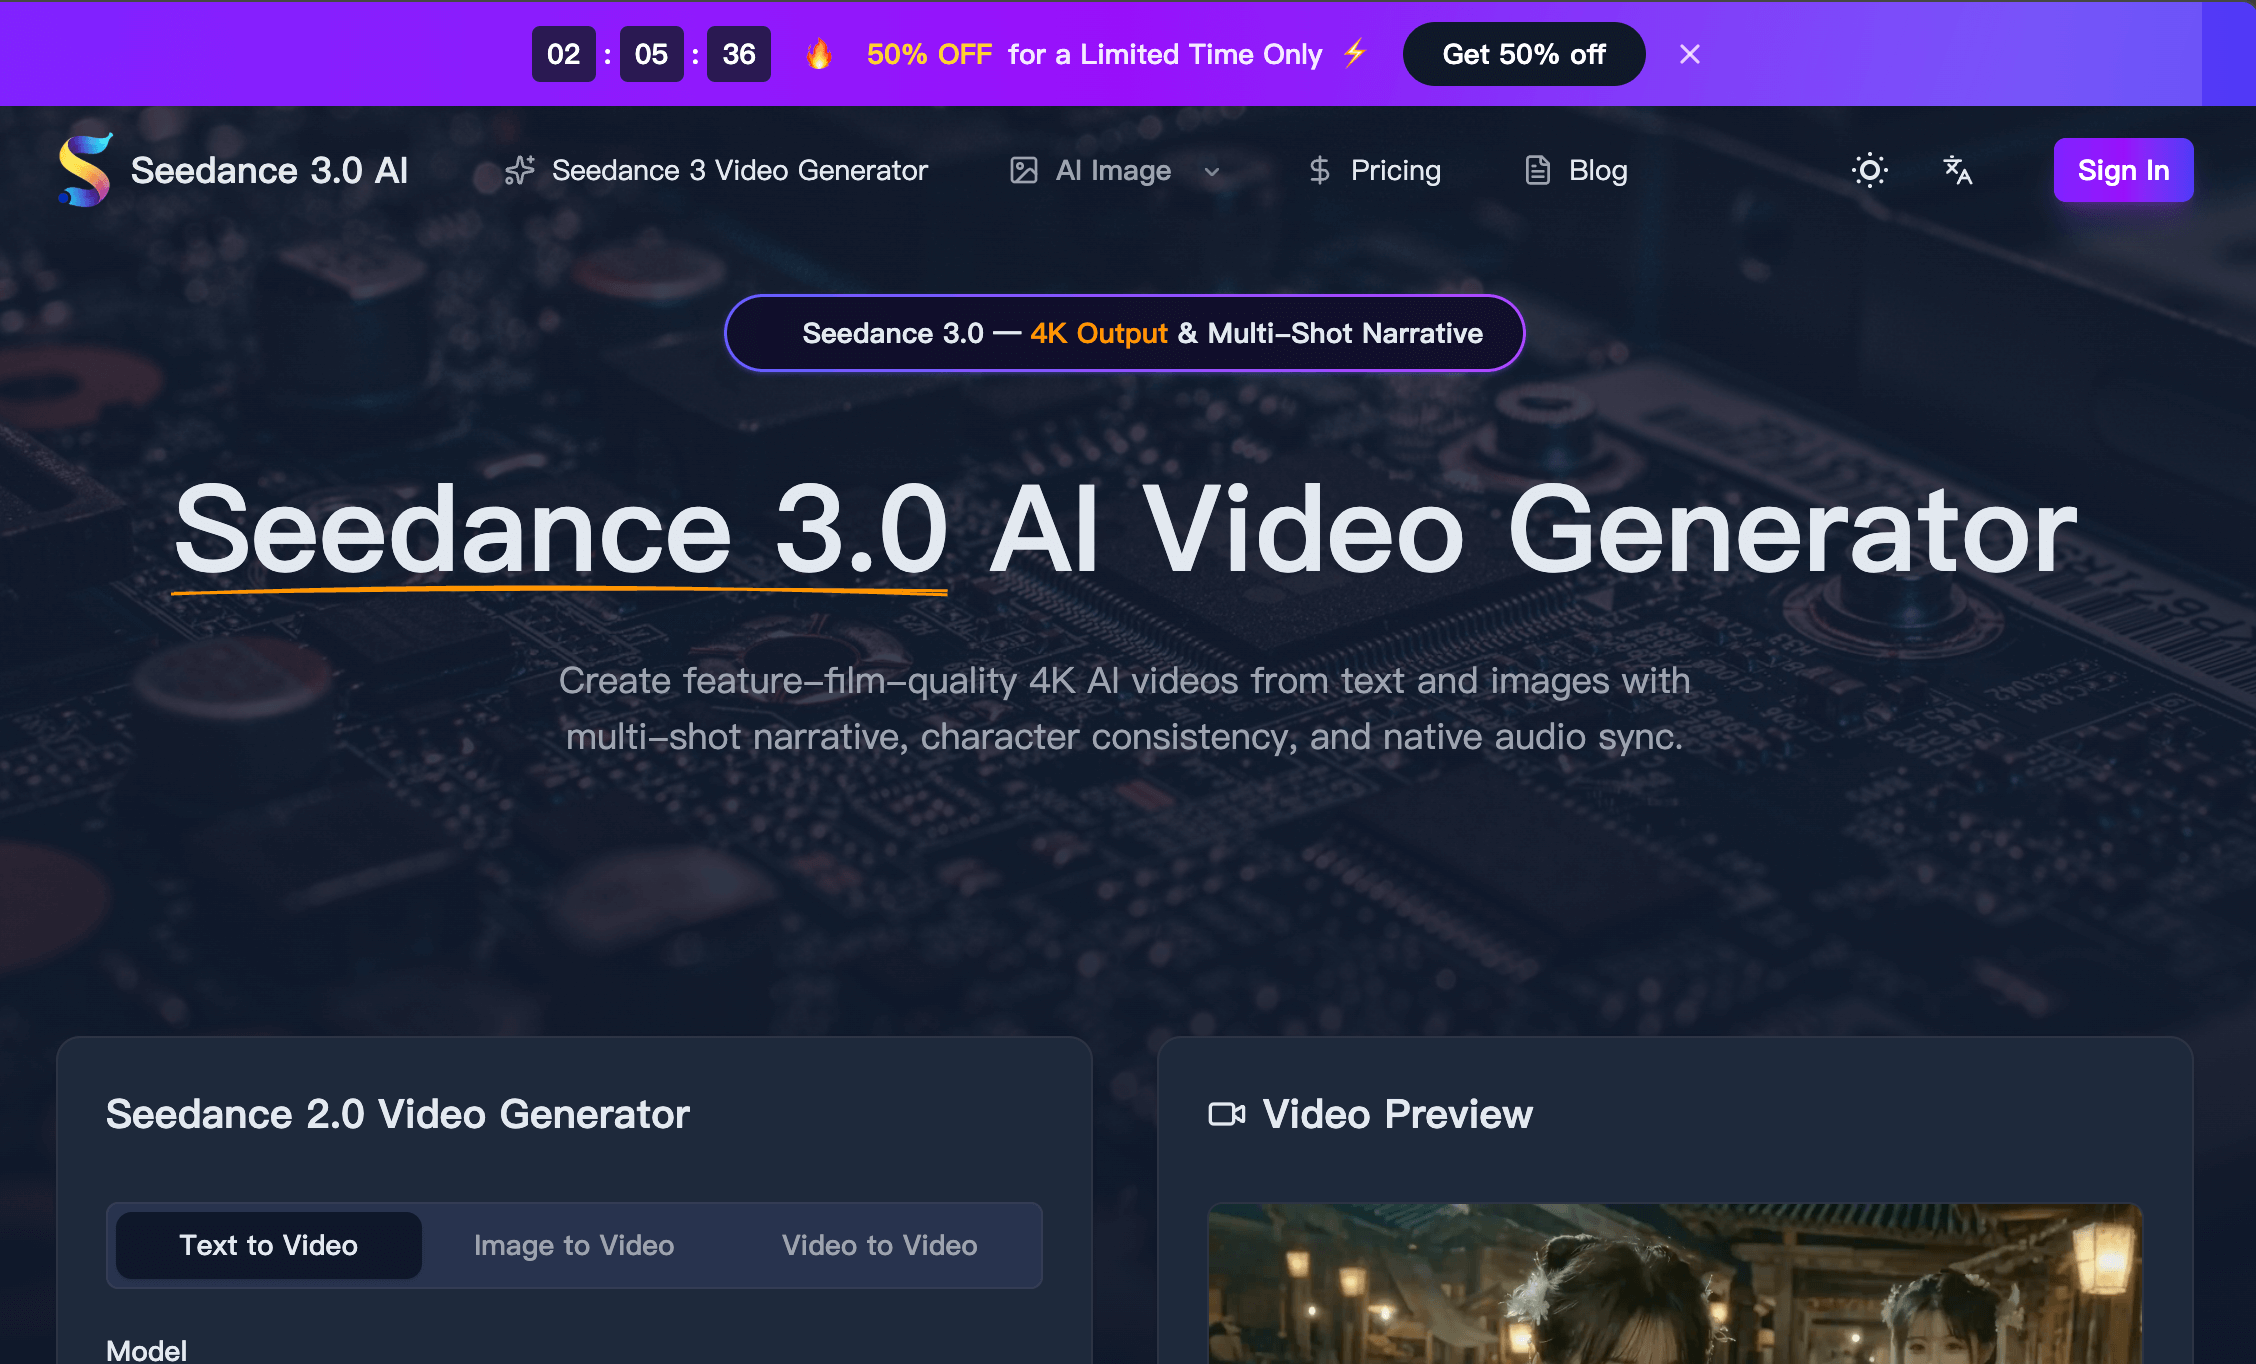Click the video preview thumbnail

(1692, 1290)
